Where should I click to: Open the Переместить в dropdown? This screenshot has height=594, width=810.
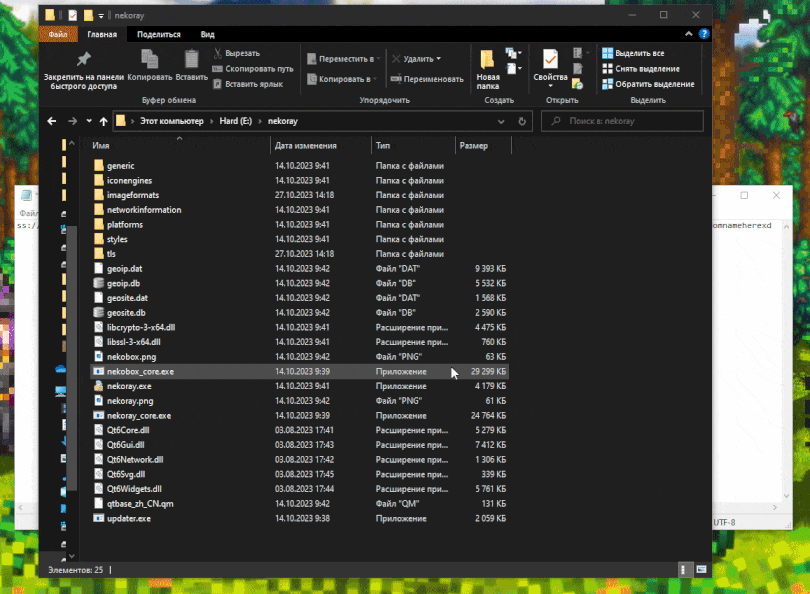pos(343,59)
